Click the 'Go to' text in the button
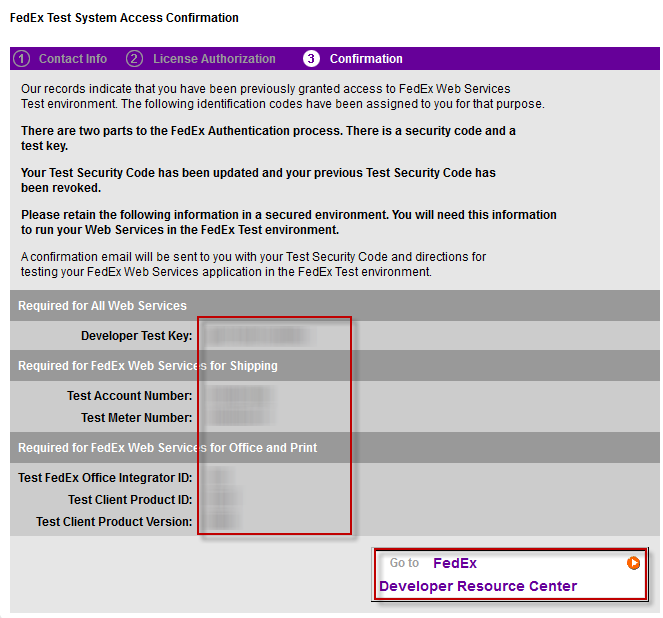 [404, 563]
